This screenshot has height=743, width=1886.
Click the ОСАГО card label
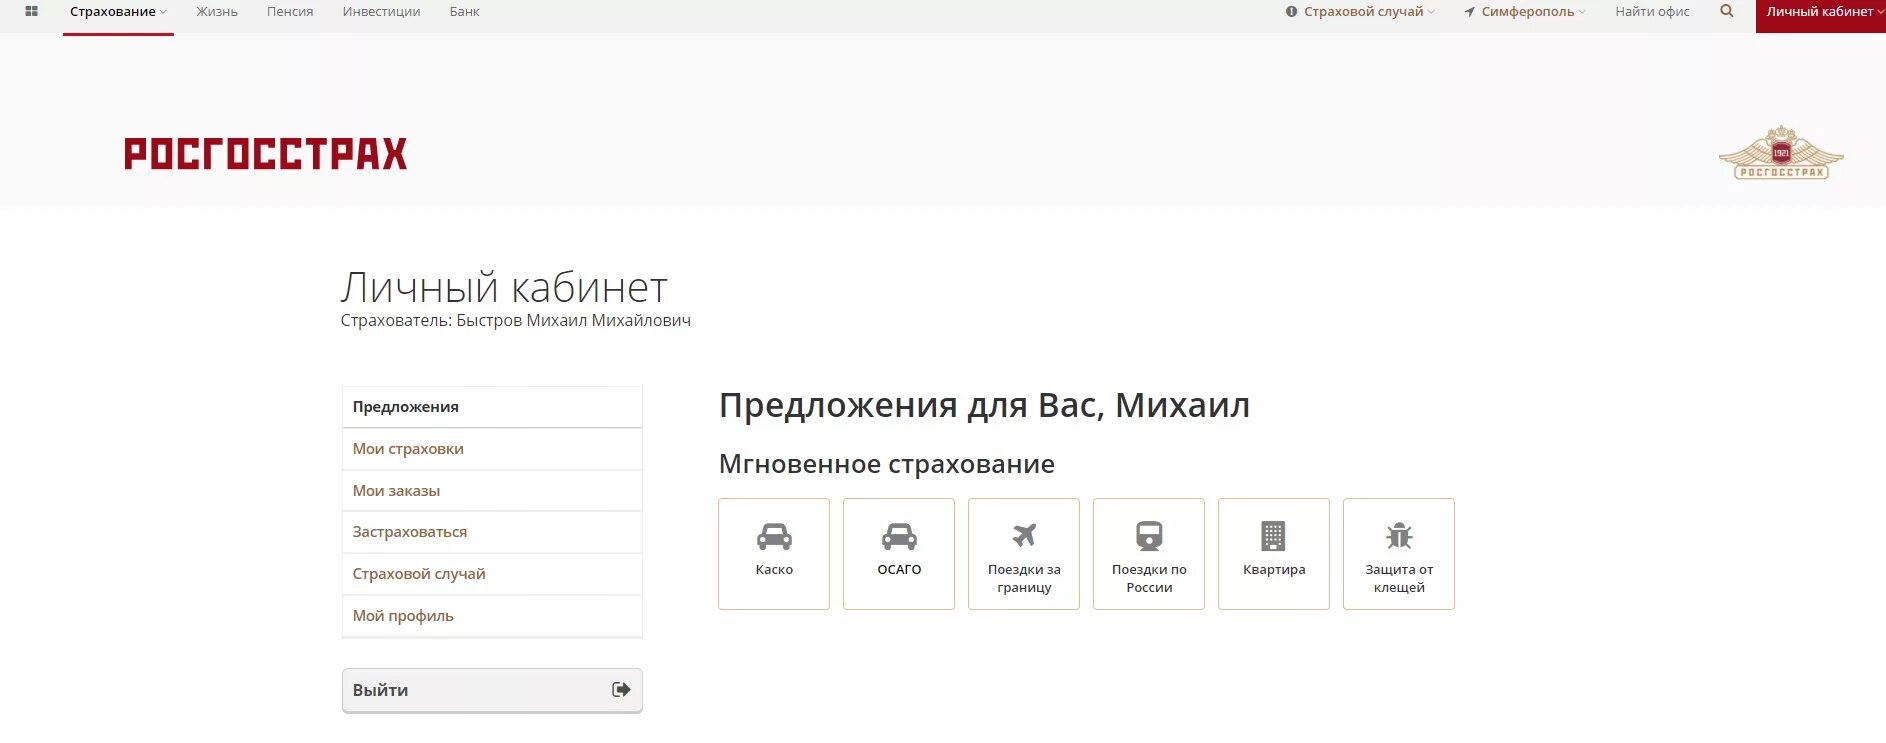(x=899, y=570)
